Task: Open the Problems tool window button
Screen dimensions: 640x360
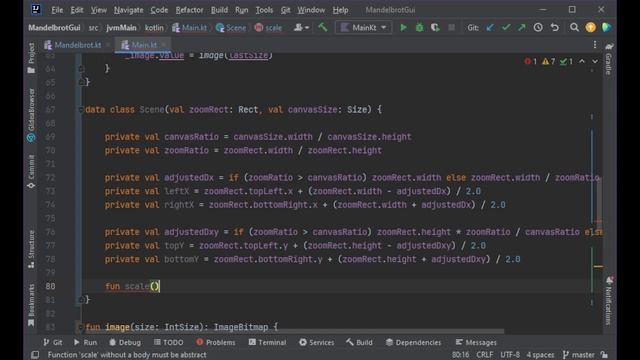Action: [216, 342]
